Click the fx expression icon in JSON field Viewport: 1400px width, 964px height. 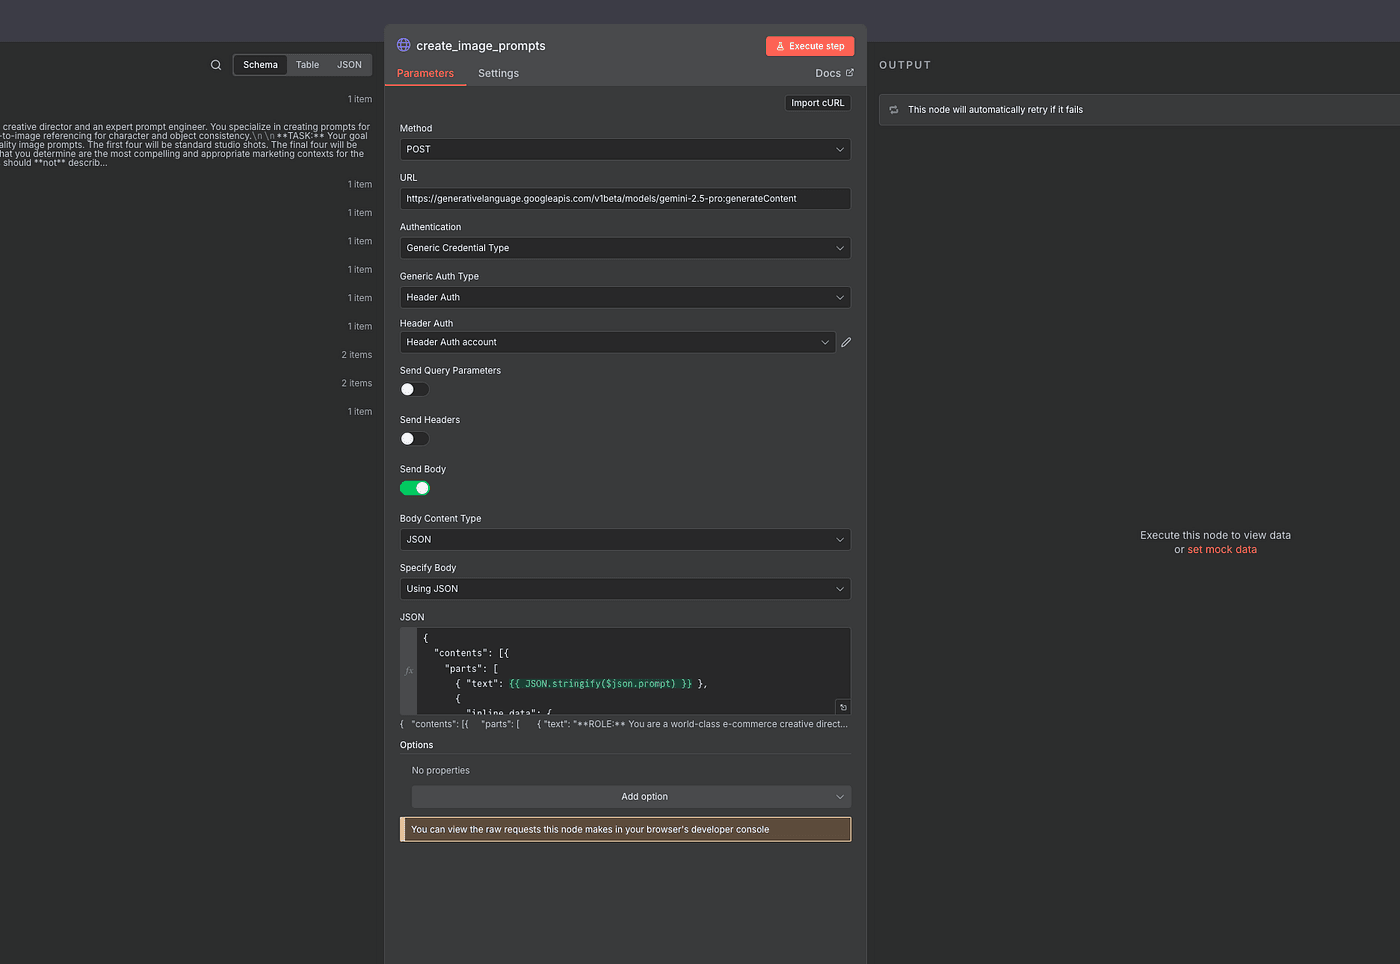(x=409, y=671)
